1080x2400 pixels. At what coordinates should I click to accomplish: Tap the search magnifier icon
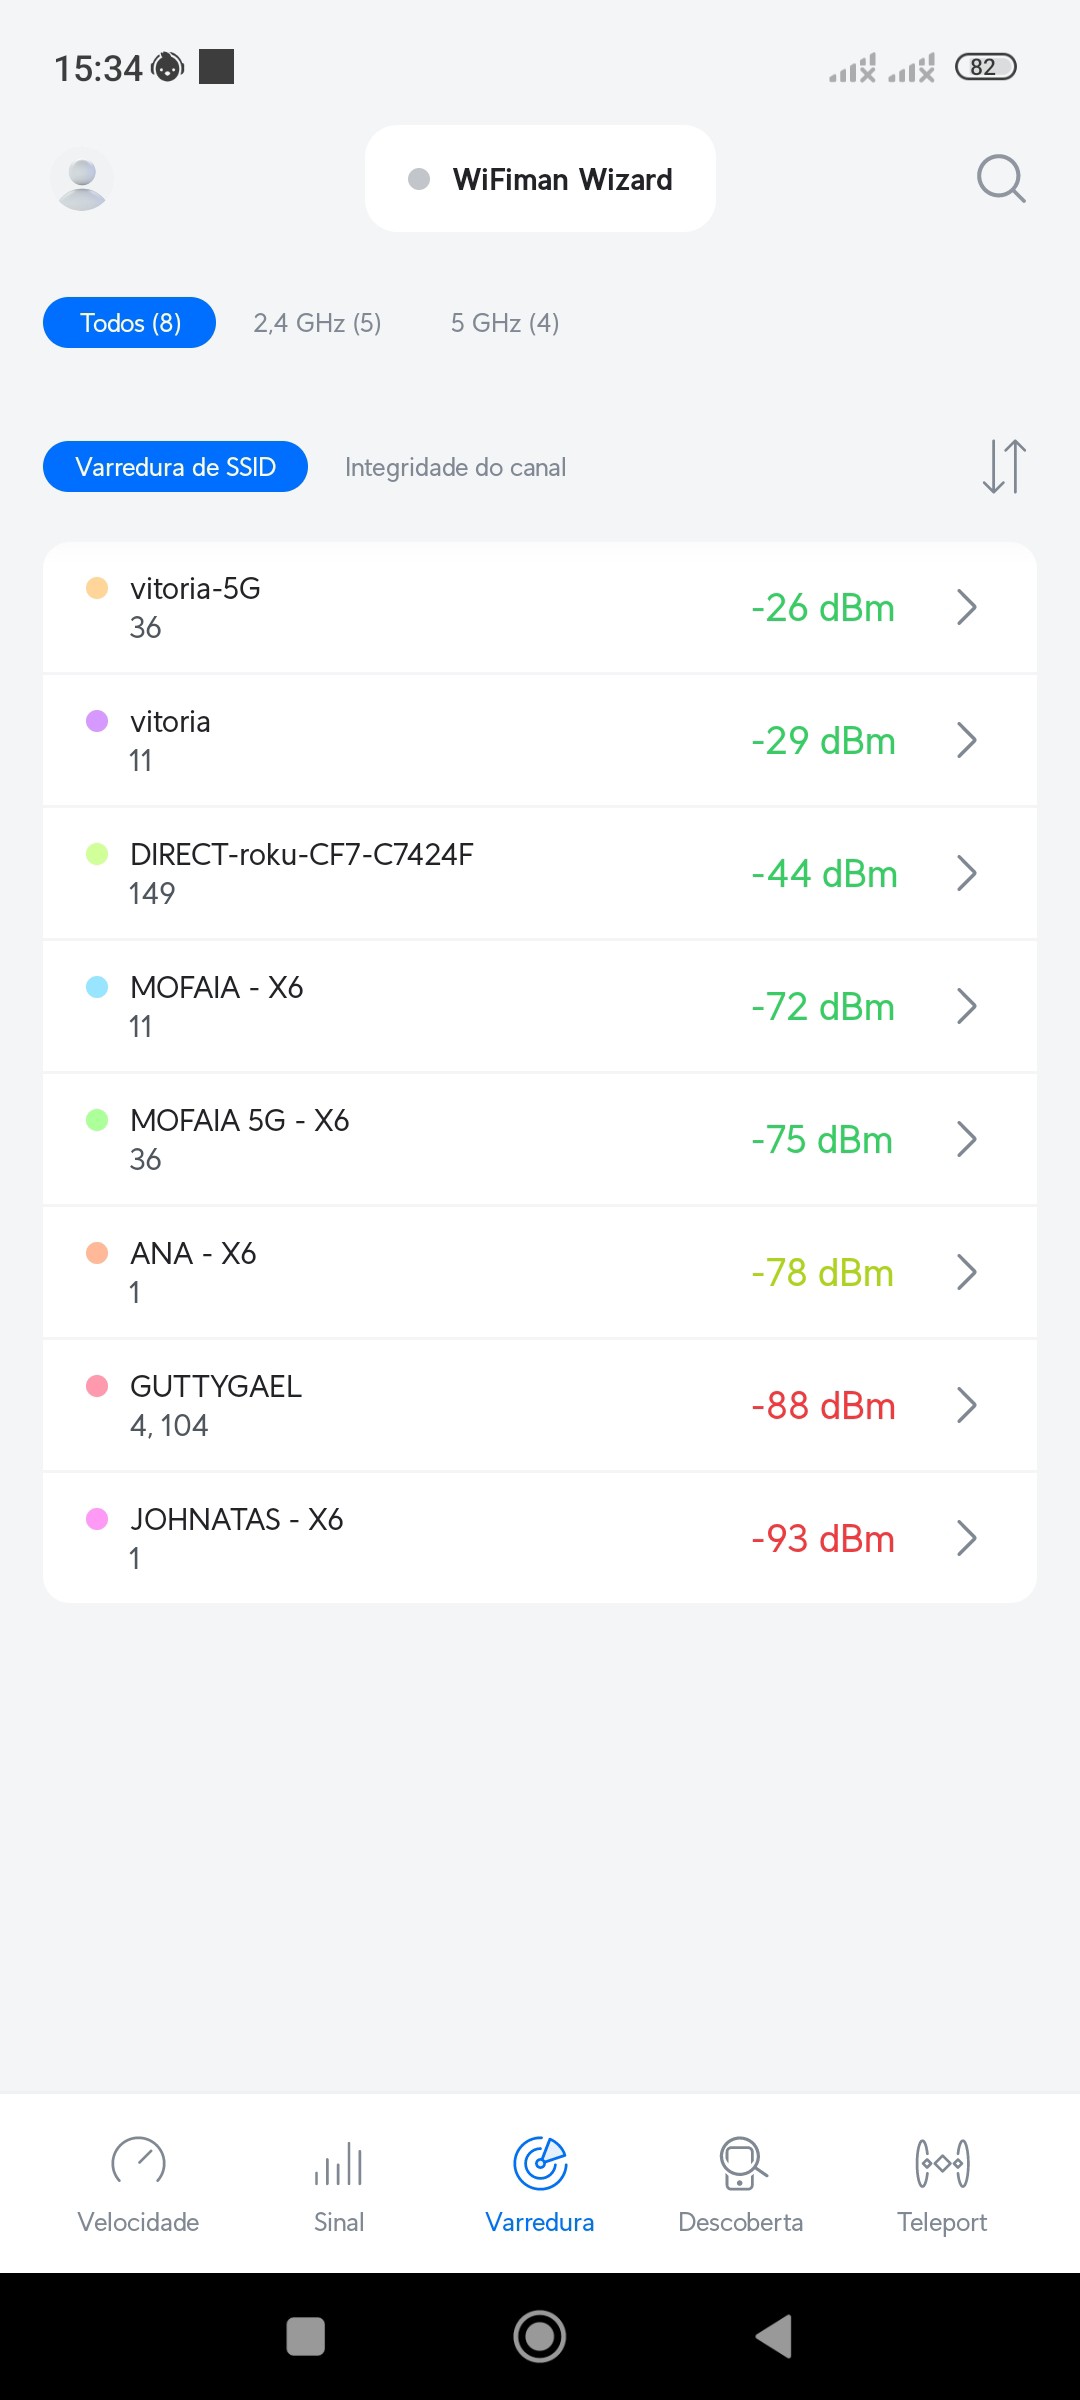pyautogui.click(x=1001, y=179)
